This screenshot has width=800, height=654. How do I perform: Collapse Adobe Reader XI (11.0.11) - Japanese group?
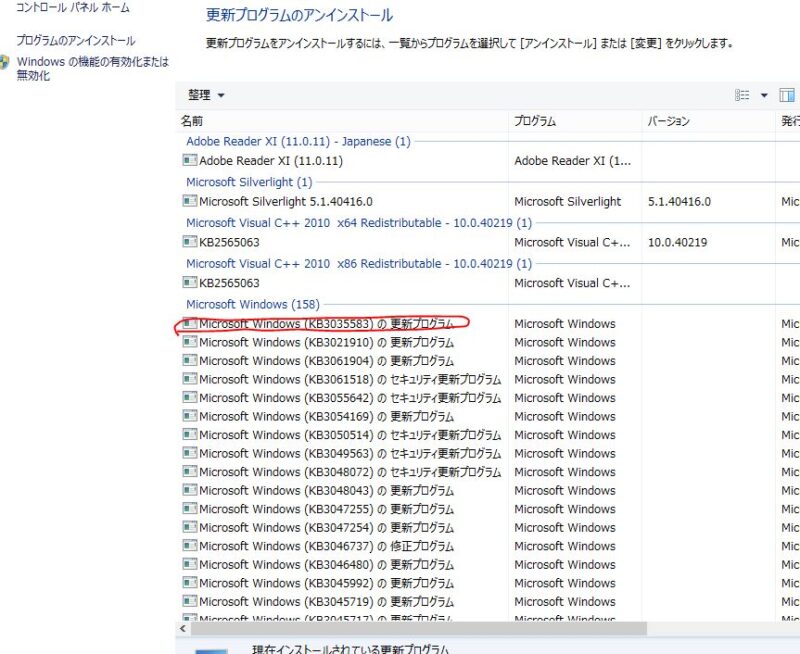(298, 141)
